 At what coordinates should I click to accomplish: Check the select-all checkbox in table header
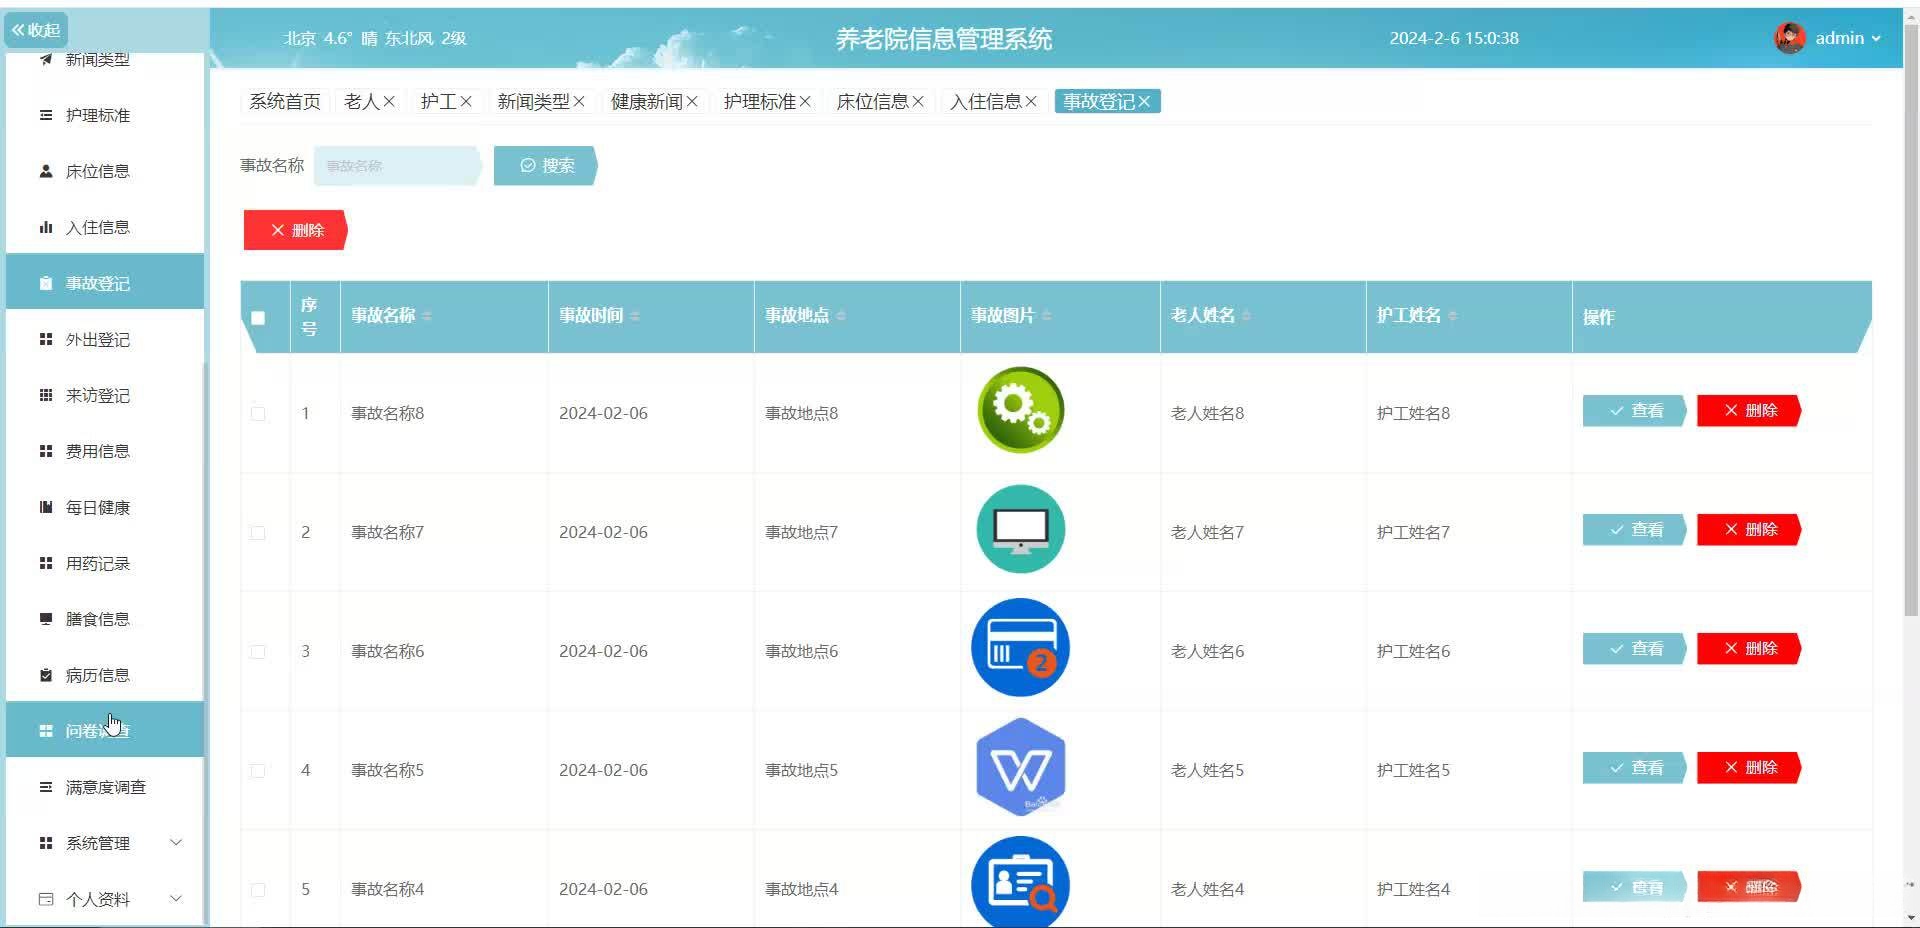(x=258, y=317)
